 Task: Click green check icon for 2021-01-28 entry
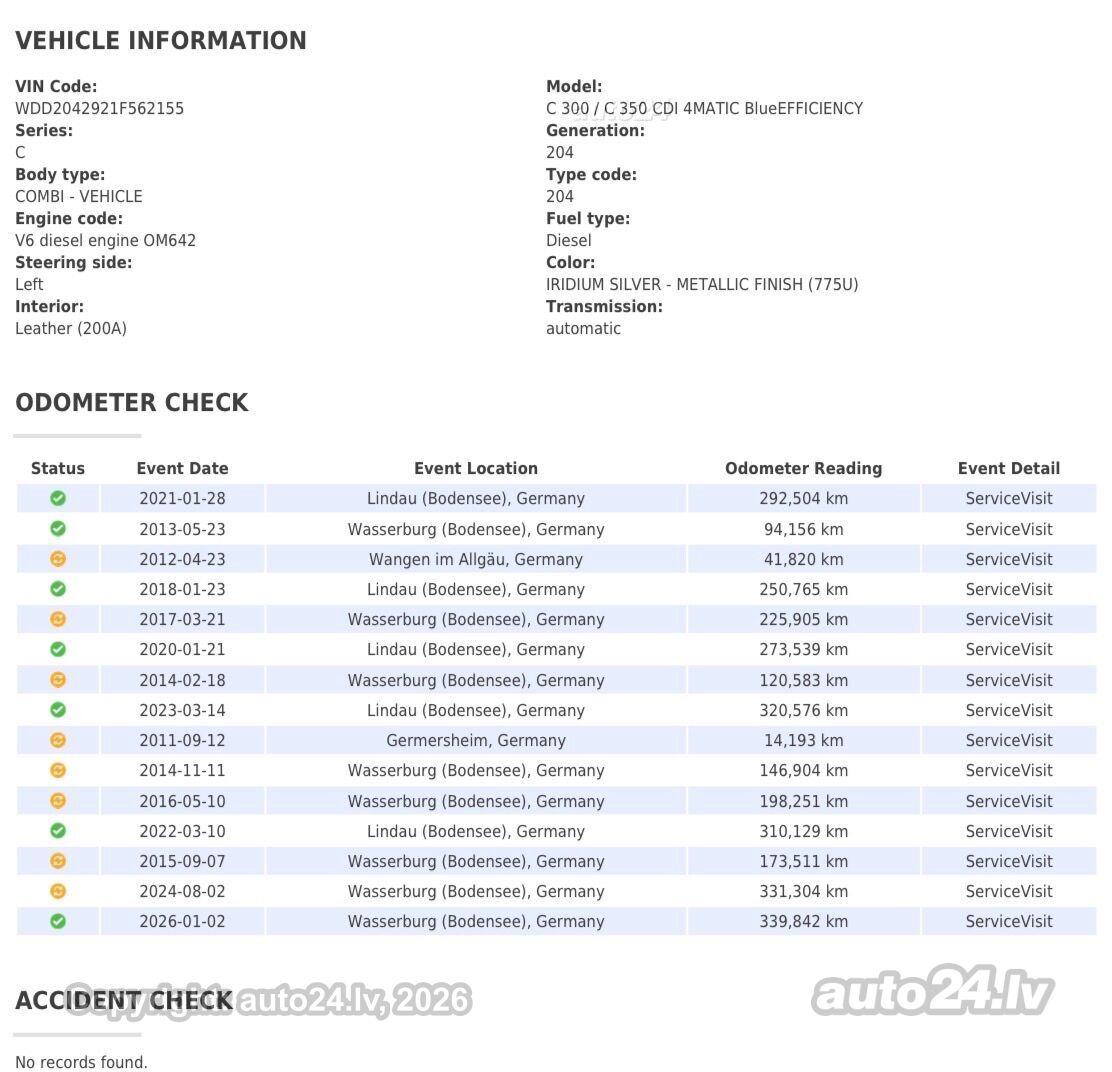click(x=58, y=498)
